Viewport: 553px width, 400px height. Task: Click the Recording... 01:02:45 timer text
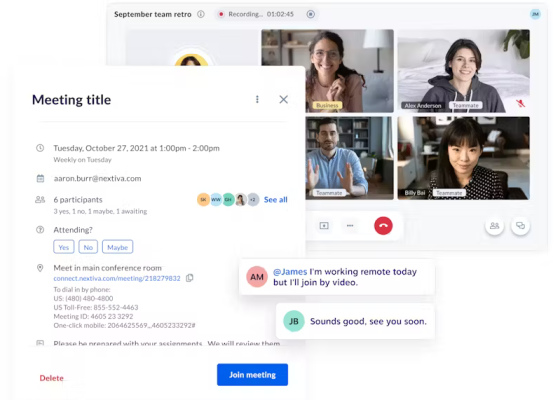(261, 14)
